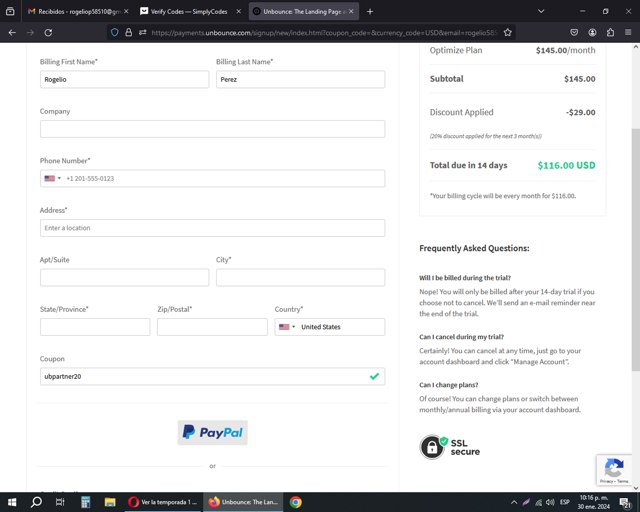The image size is (640, 512).
Task: Click the Address location field
Action: (x=212, y=228)
